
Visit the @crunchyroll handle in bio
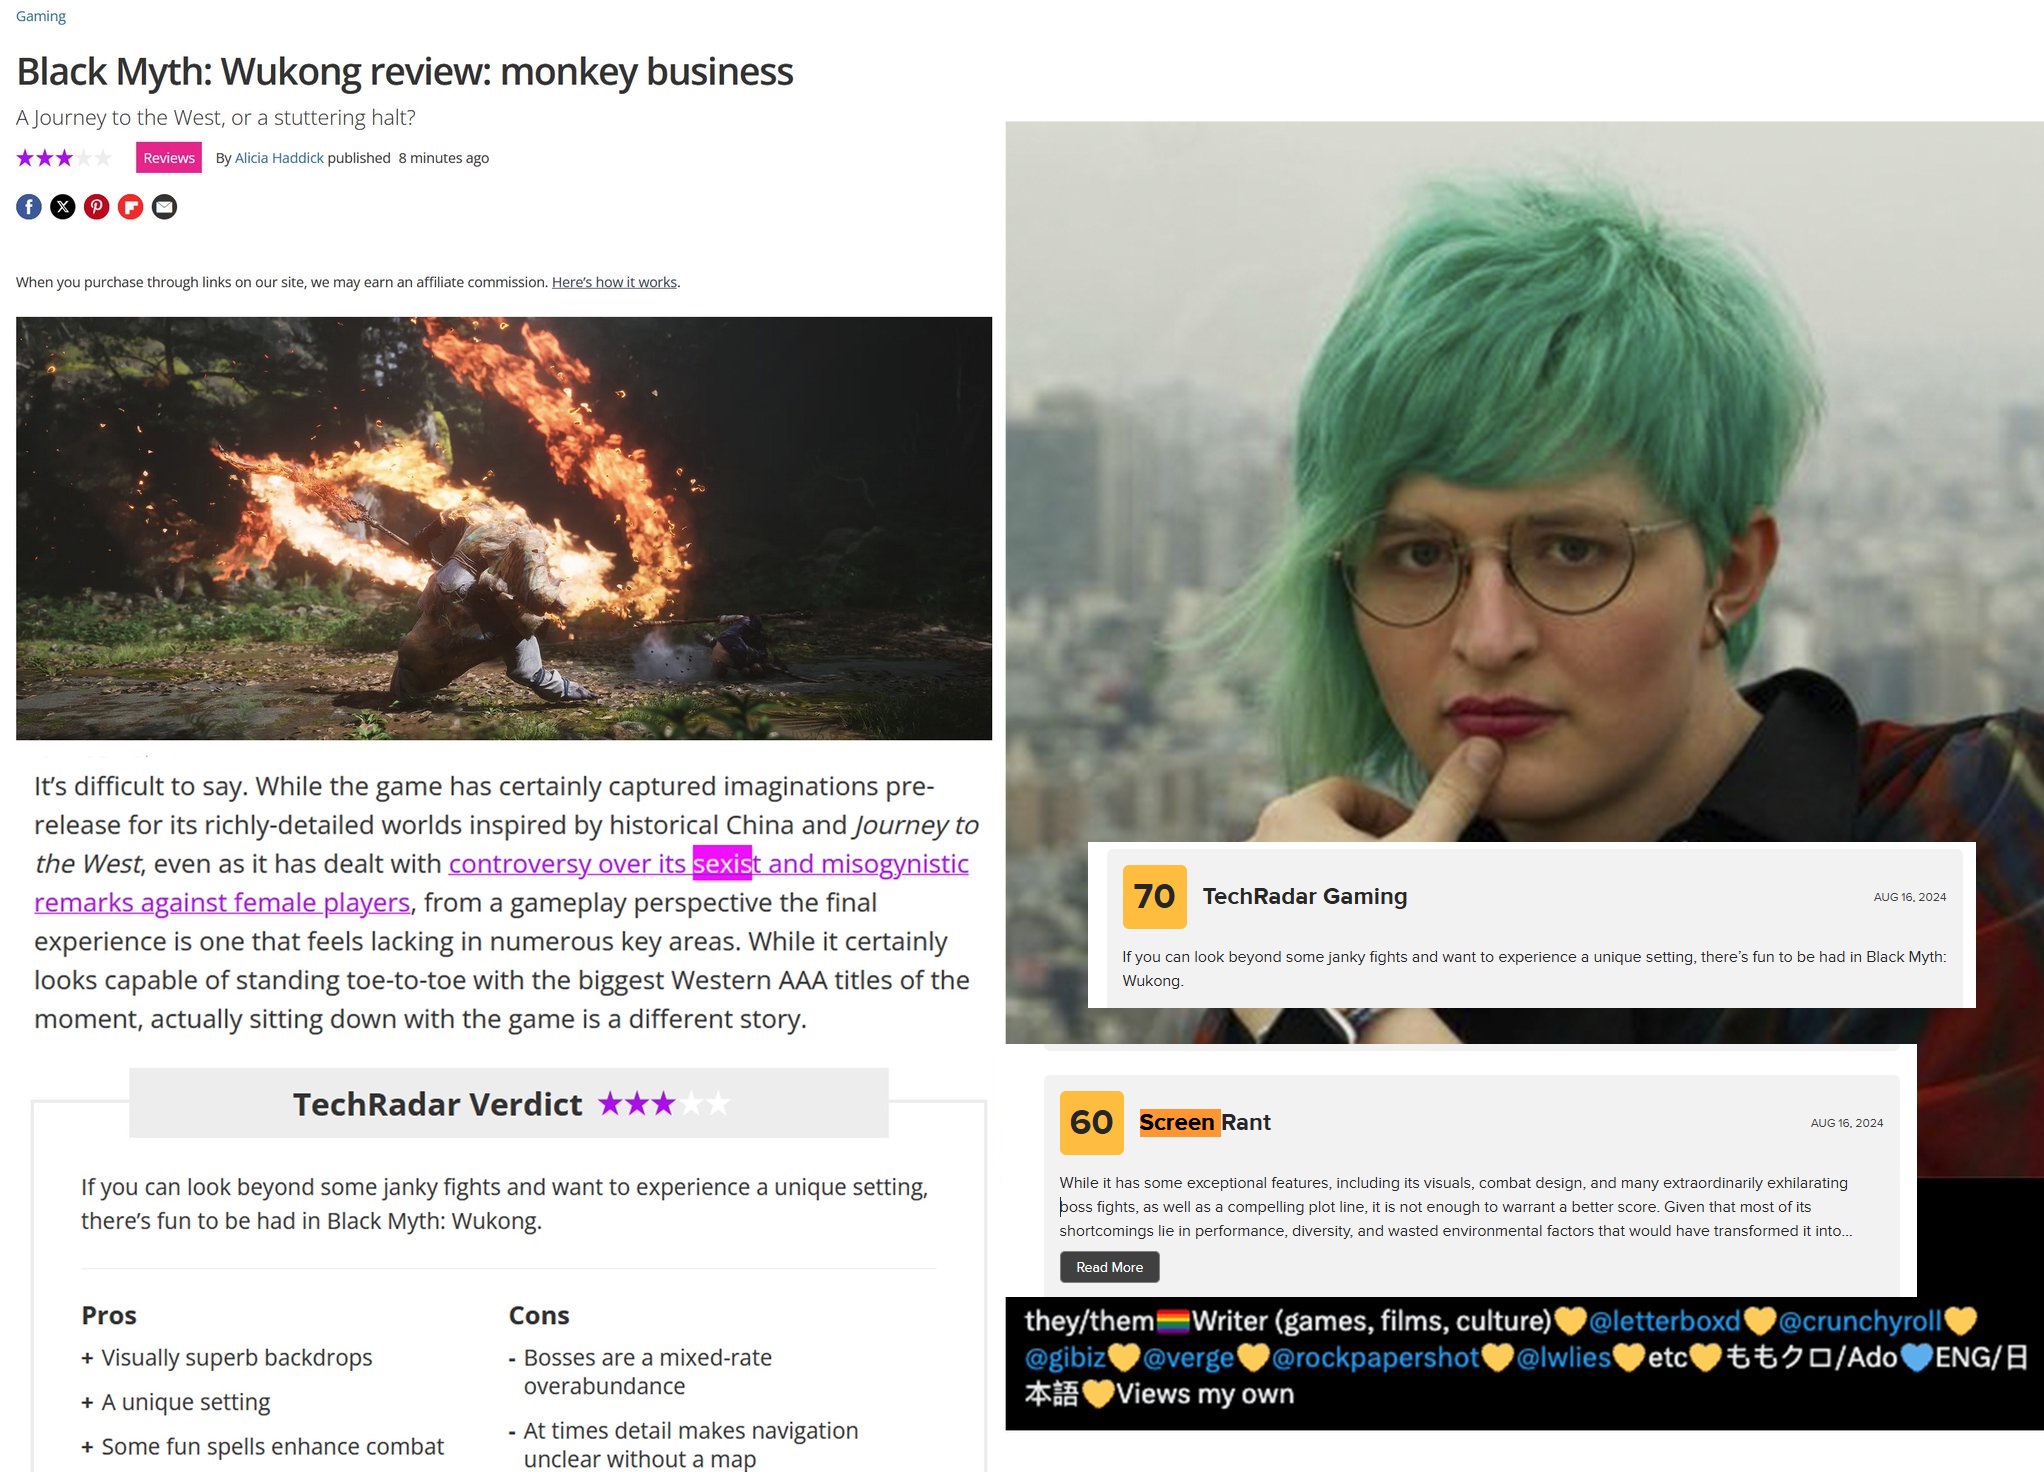pos(1860,1321)
